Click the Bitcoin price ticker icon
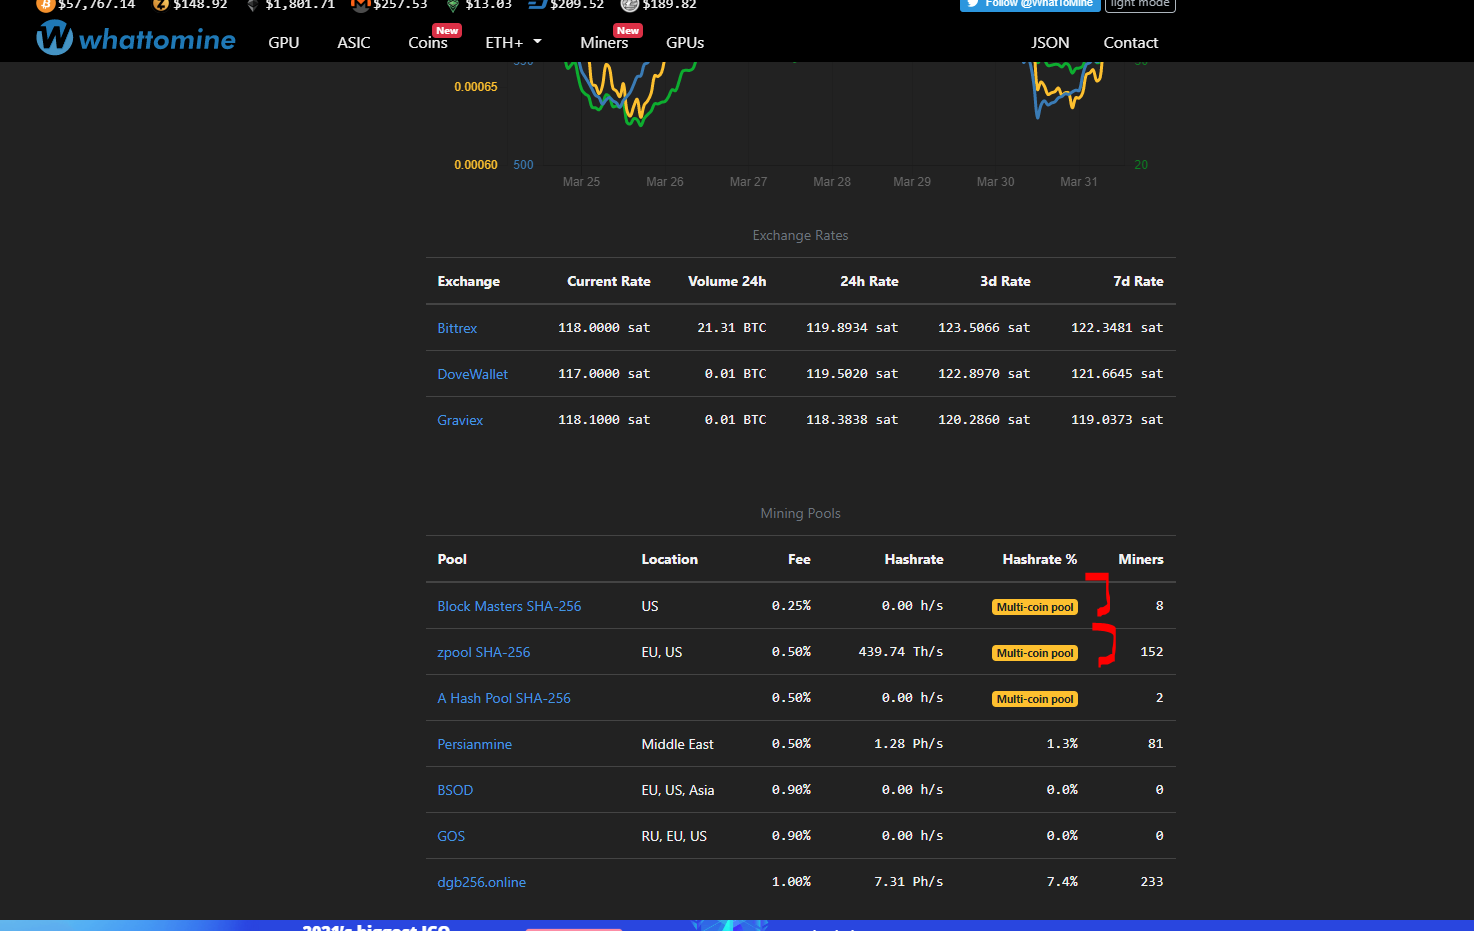Screen dimensions: 1474x931 45,4
